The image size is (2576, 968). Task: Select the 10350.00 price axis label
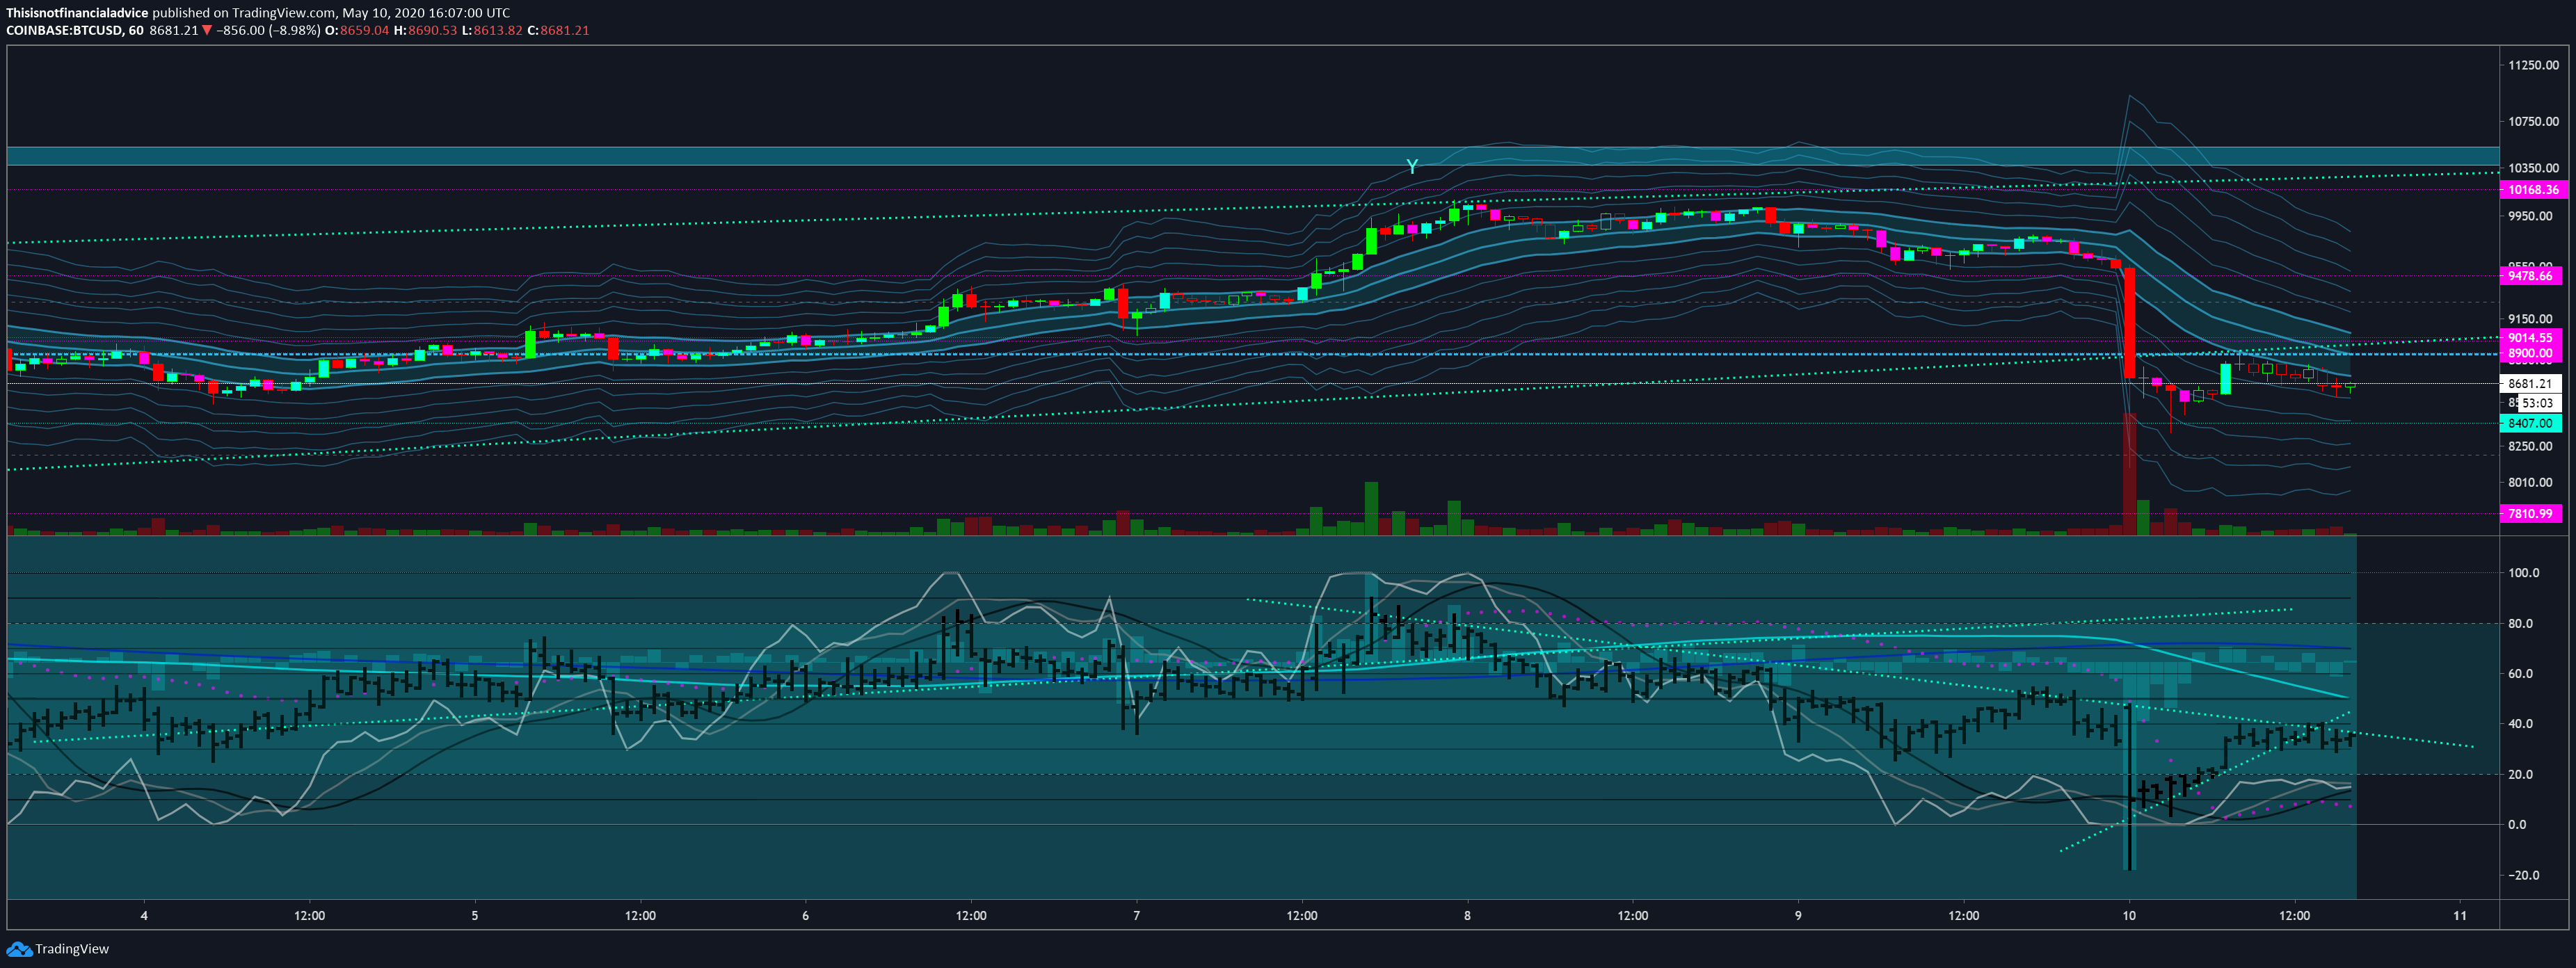point(2533,168)
